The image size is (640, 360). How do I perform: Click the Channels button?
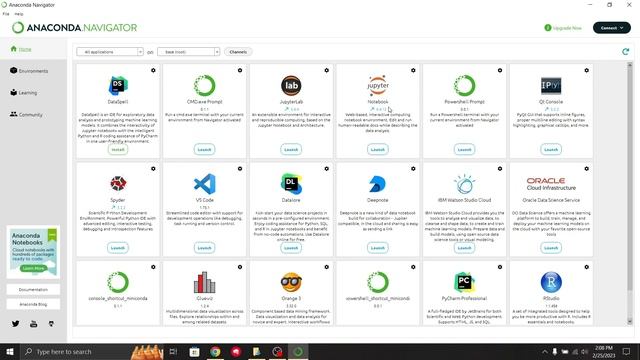click(238, 52)
